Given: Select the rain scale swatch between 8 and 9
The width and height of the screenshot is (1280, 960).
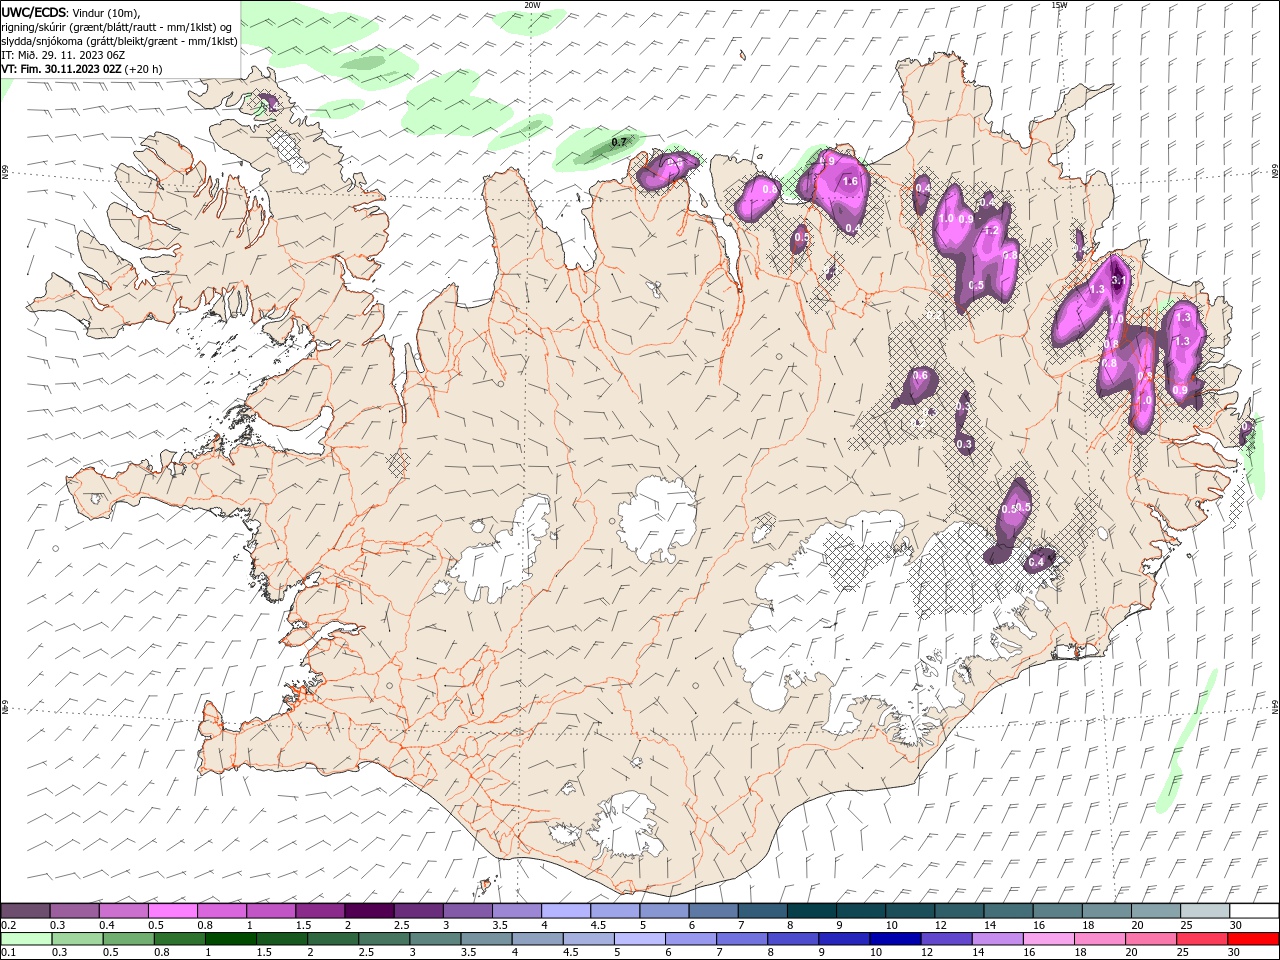Looking at the screenshot, I should point(792,939).
